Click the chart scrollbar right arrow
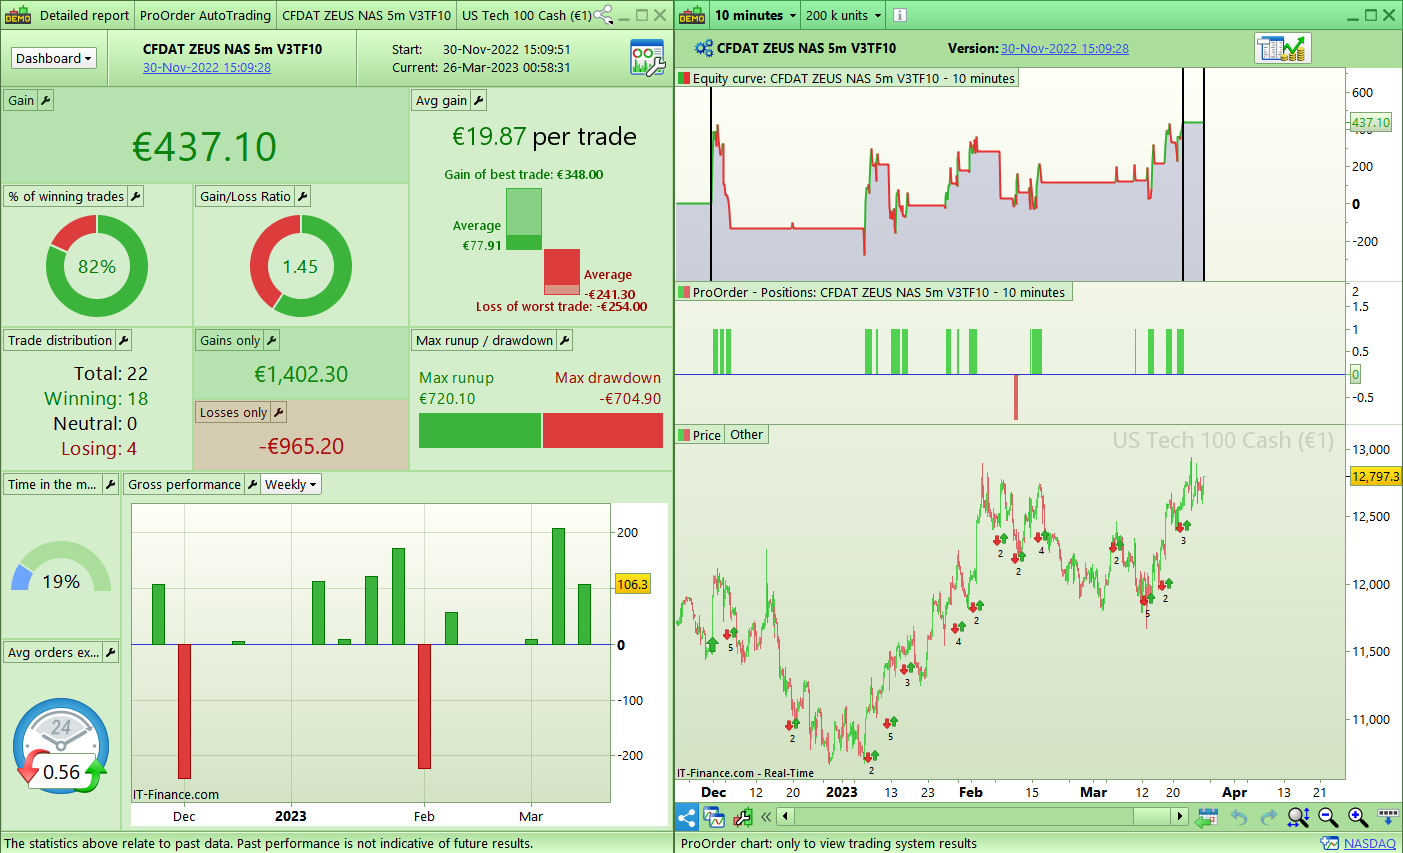Image resolution: width=1403 pixels, height=853 pixels. click(1180, 817)
